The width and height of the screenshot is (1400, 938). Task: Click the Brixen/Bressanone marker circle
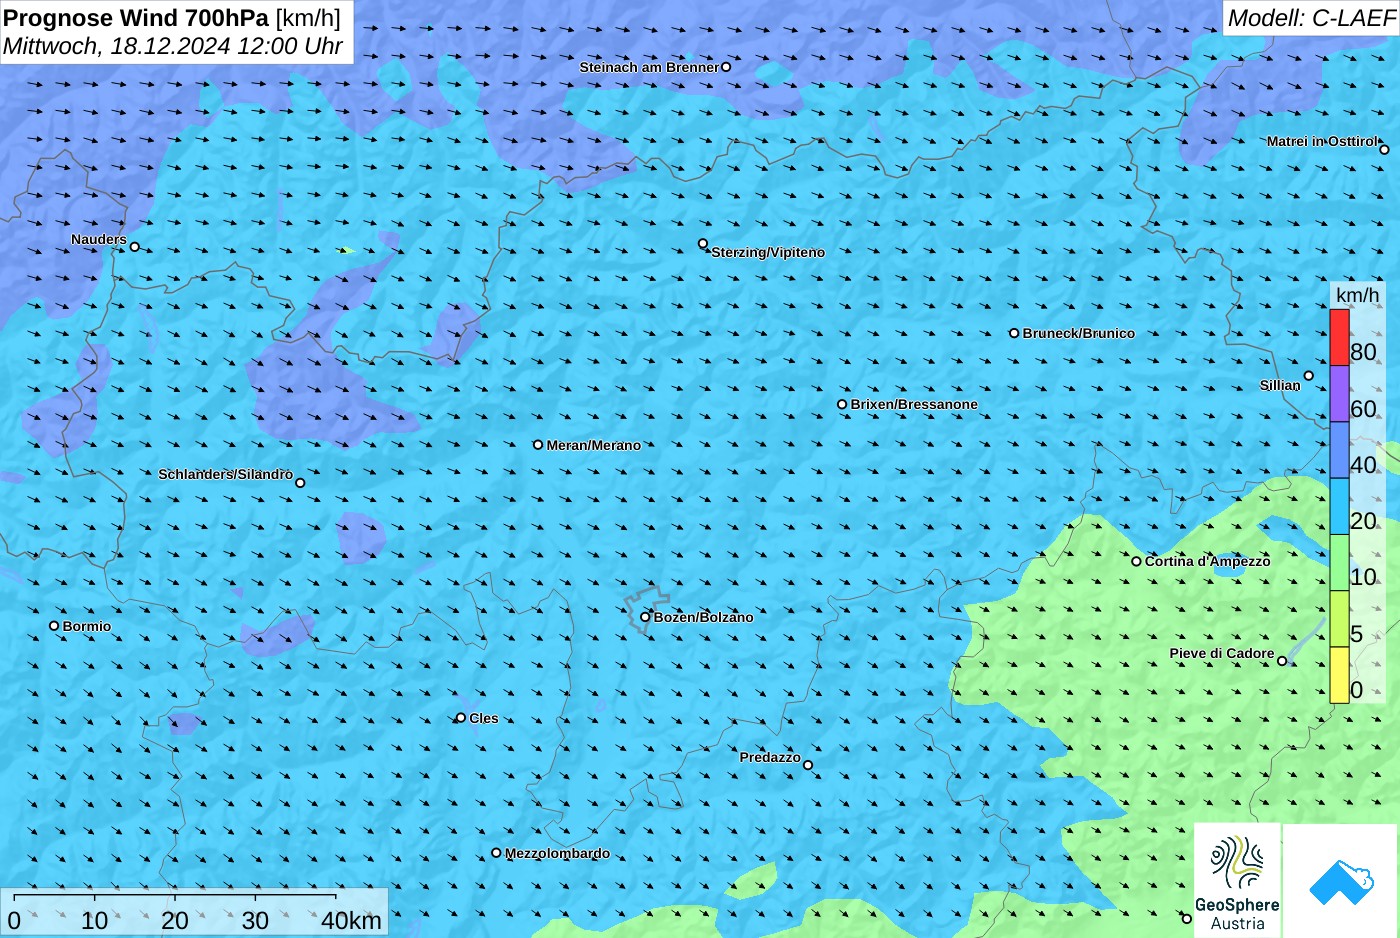[x=842, y=405]
